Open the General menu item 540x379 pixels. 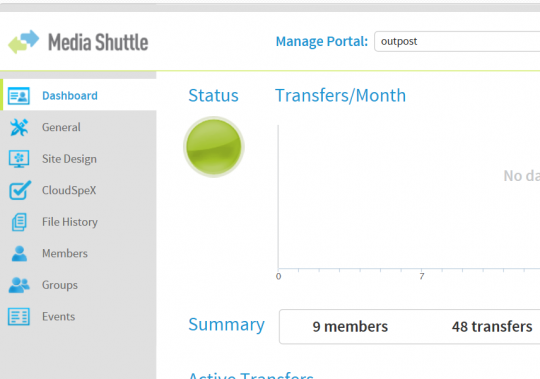coord(61,127)
